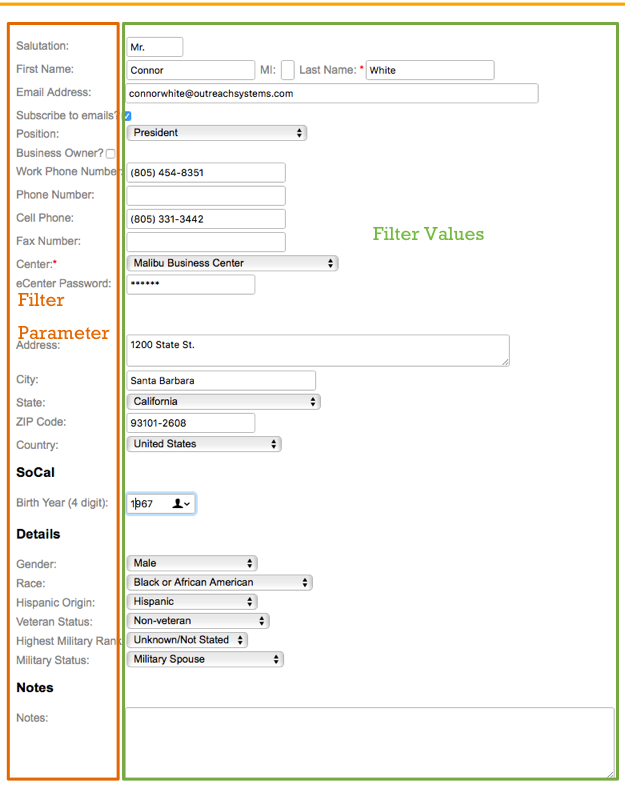The width and height of the screenshot is (625, 785).
Task: Change the Gender selection dropdown
Action: [x=192, y=563]
